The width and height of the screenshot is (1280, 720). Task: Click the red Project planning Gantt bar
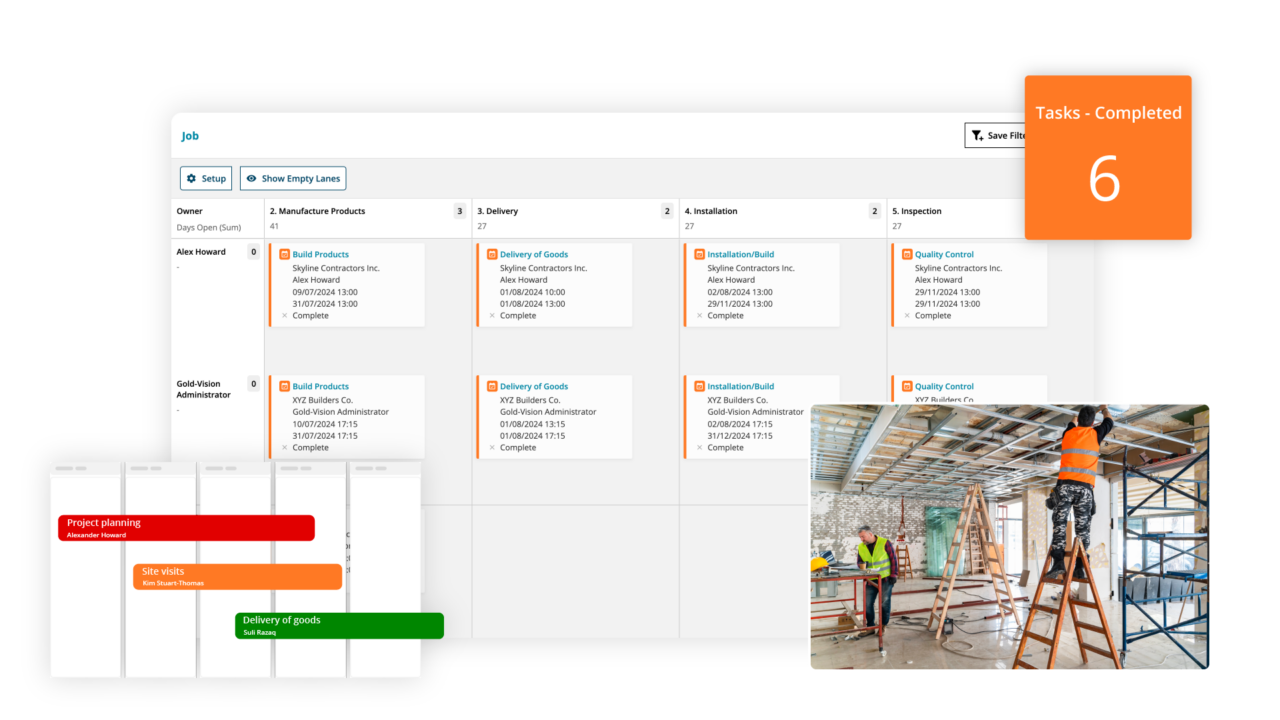click(186, 528)
